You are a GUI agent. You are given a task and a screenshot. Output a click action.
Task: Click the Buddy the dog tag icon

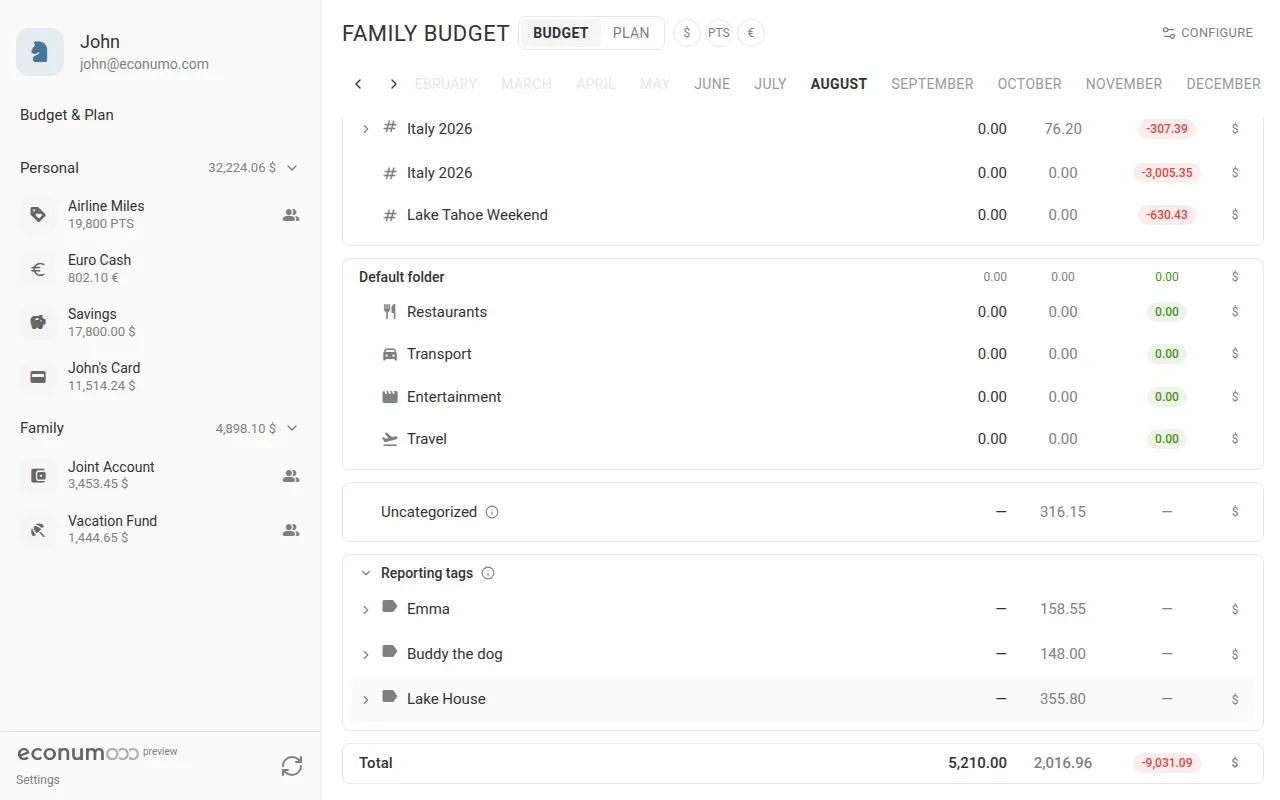click(x=390, y=652)
